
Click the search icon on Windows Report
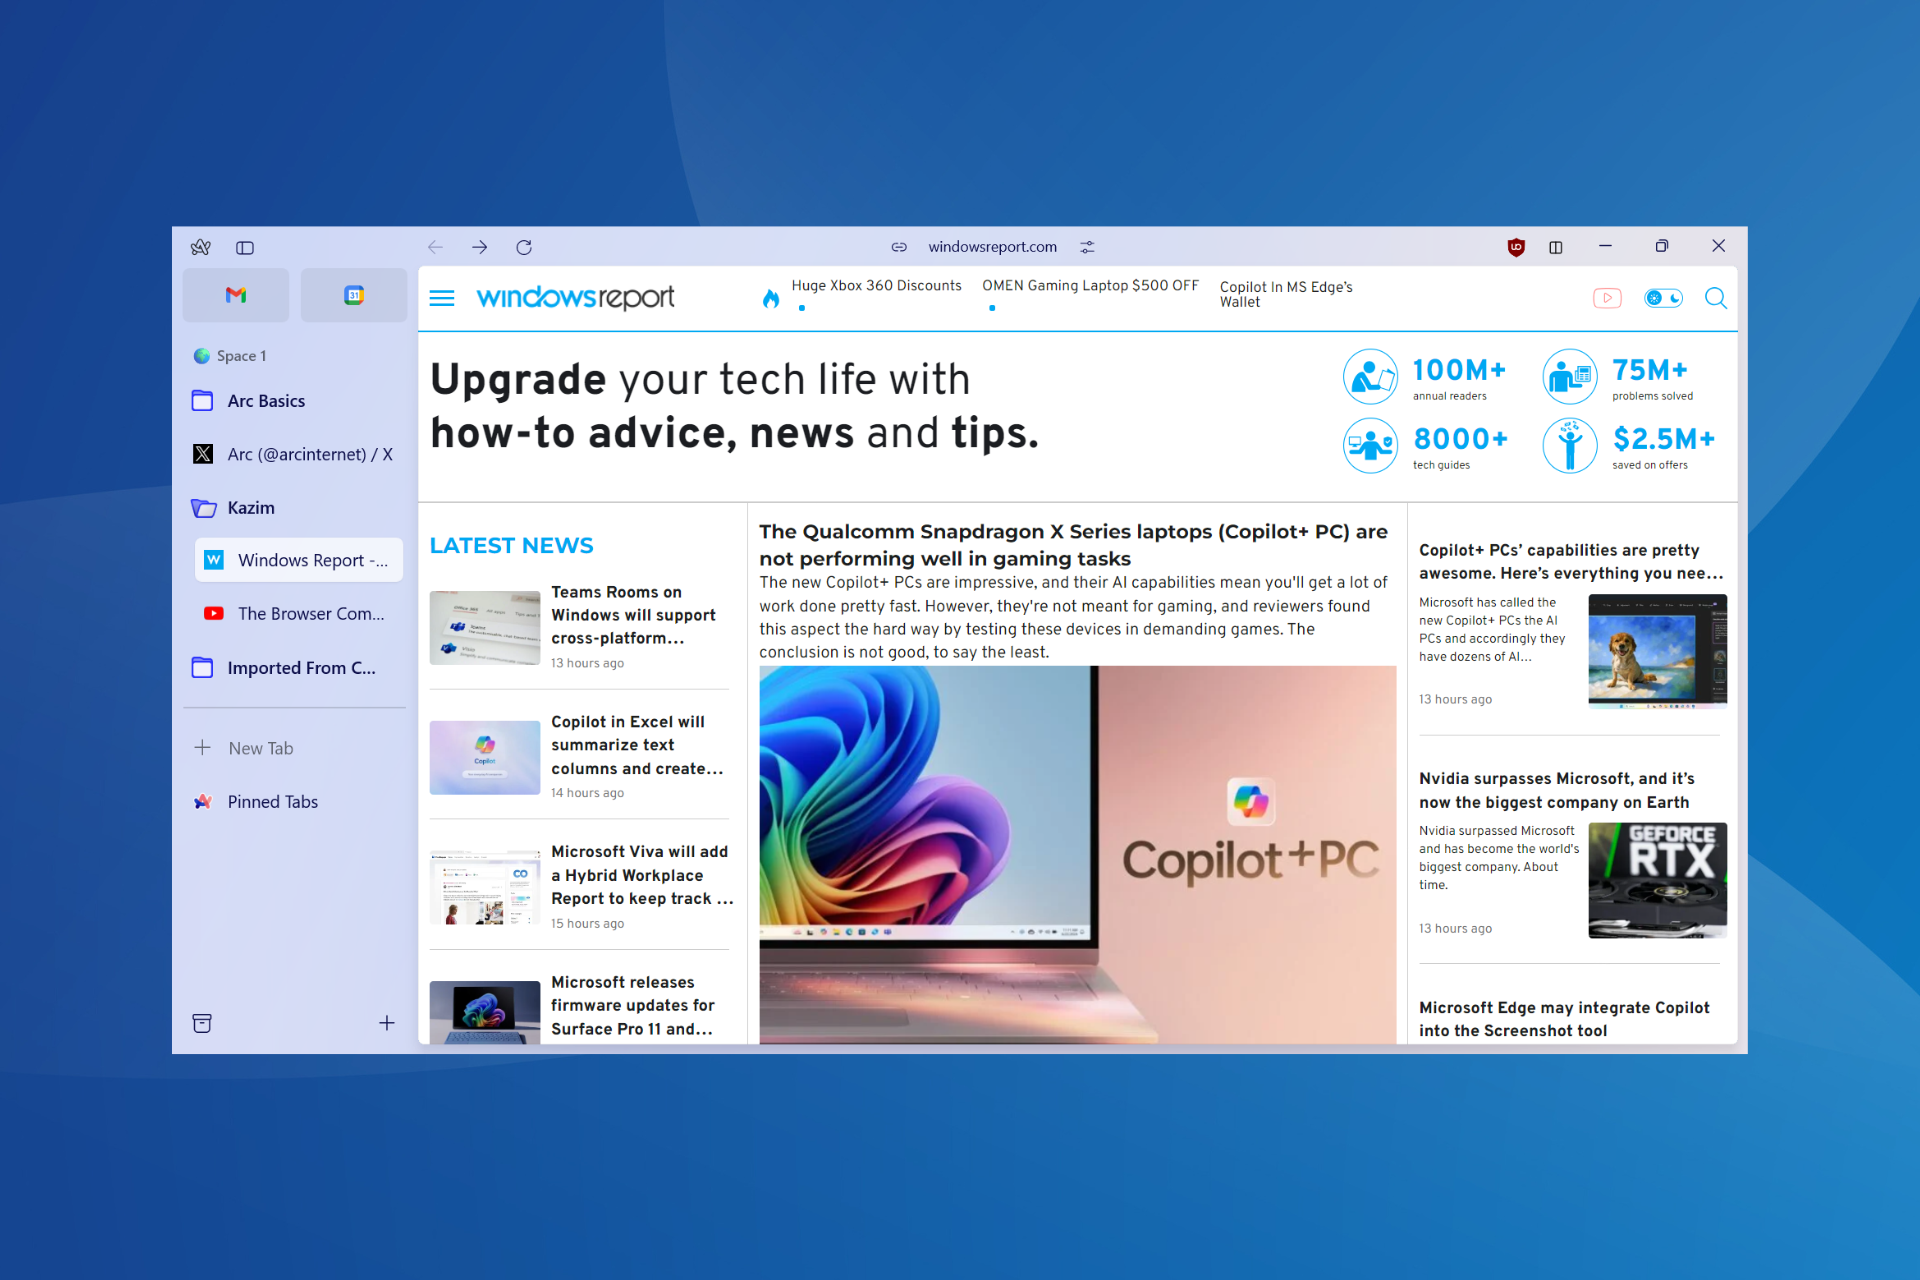coord(1714,297)
